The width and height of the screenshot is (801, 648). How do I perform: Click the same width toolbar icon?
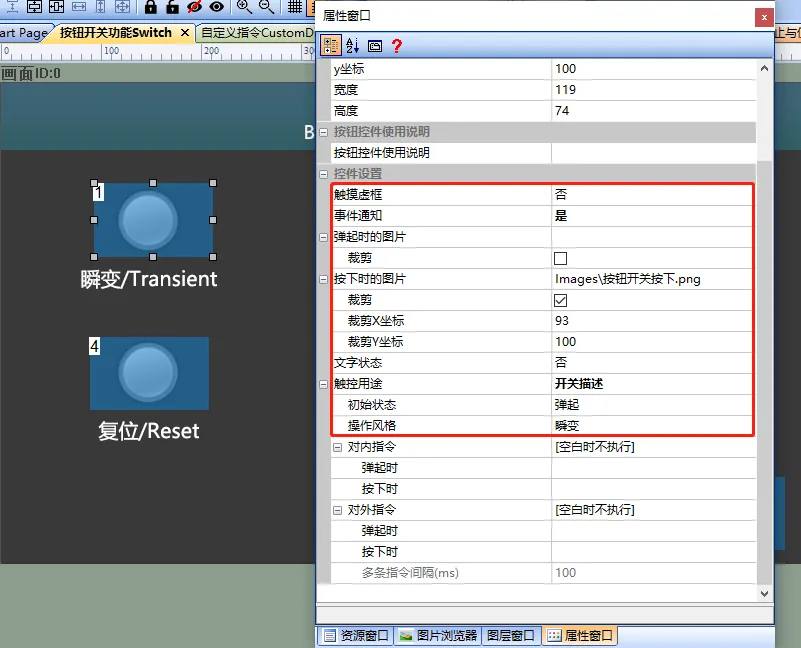pos(79,6)
